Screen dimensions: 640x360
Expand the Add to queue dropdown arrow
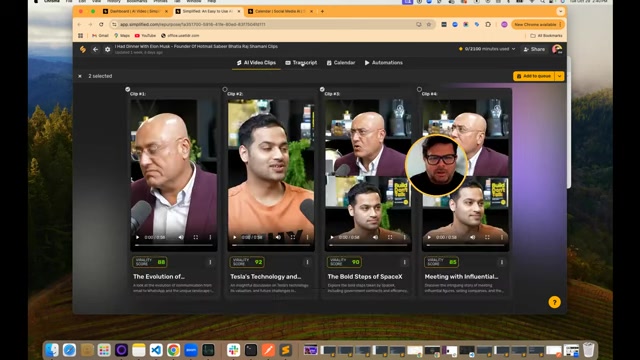[x=560, y=76]
